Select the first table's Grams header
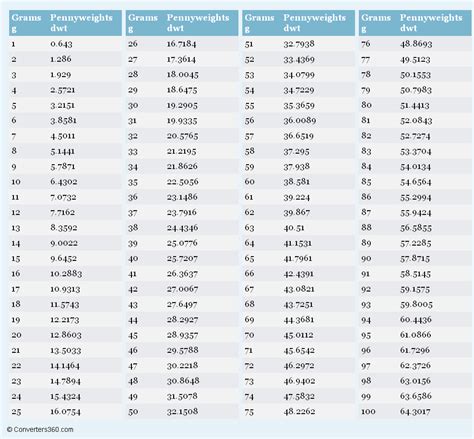Screen dimensions: 474x439 [26, 23]
